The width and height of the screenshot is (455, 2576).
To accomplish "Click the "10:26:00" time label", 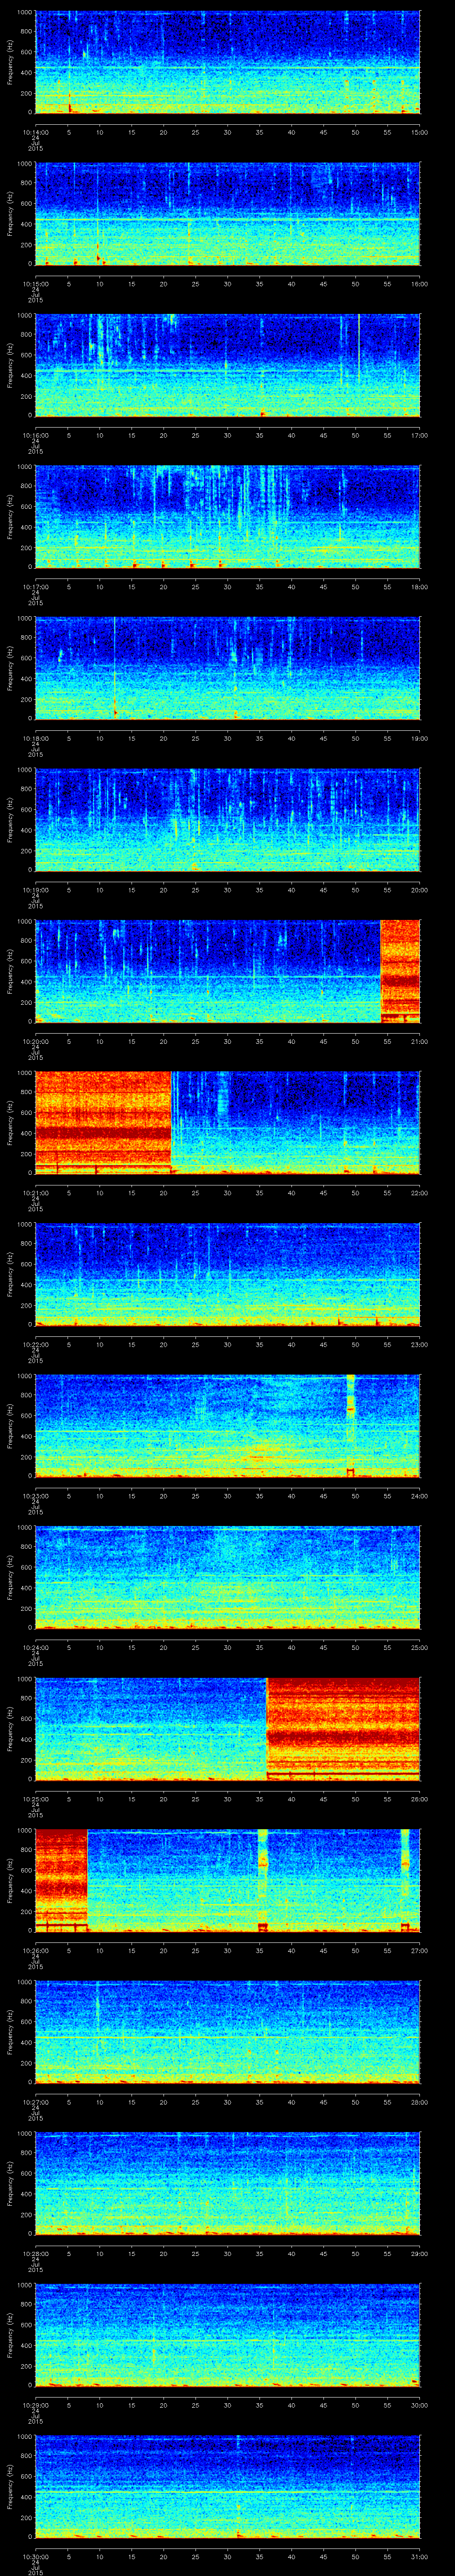I will click(x=35, y=1950).
